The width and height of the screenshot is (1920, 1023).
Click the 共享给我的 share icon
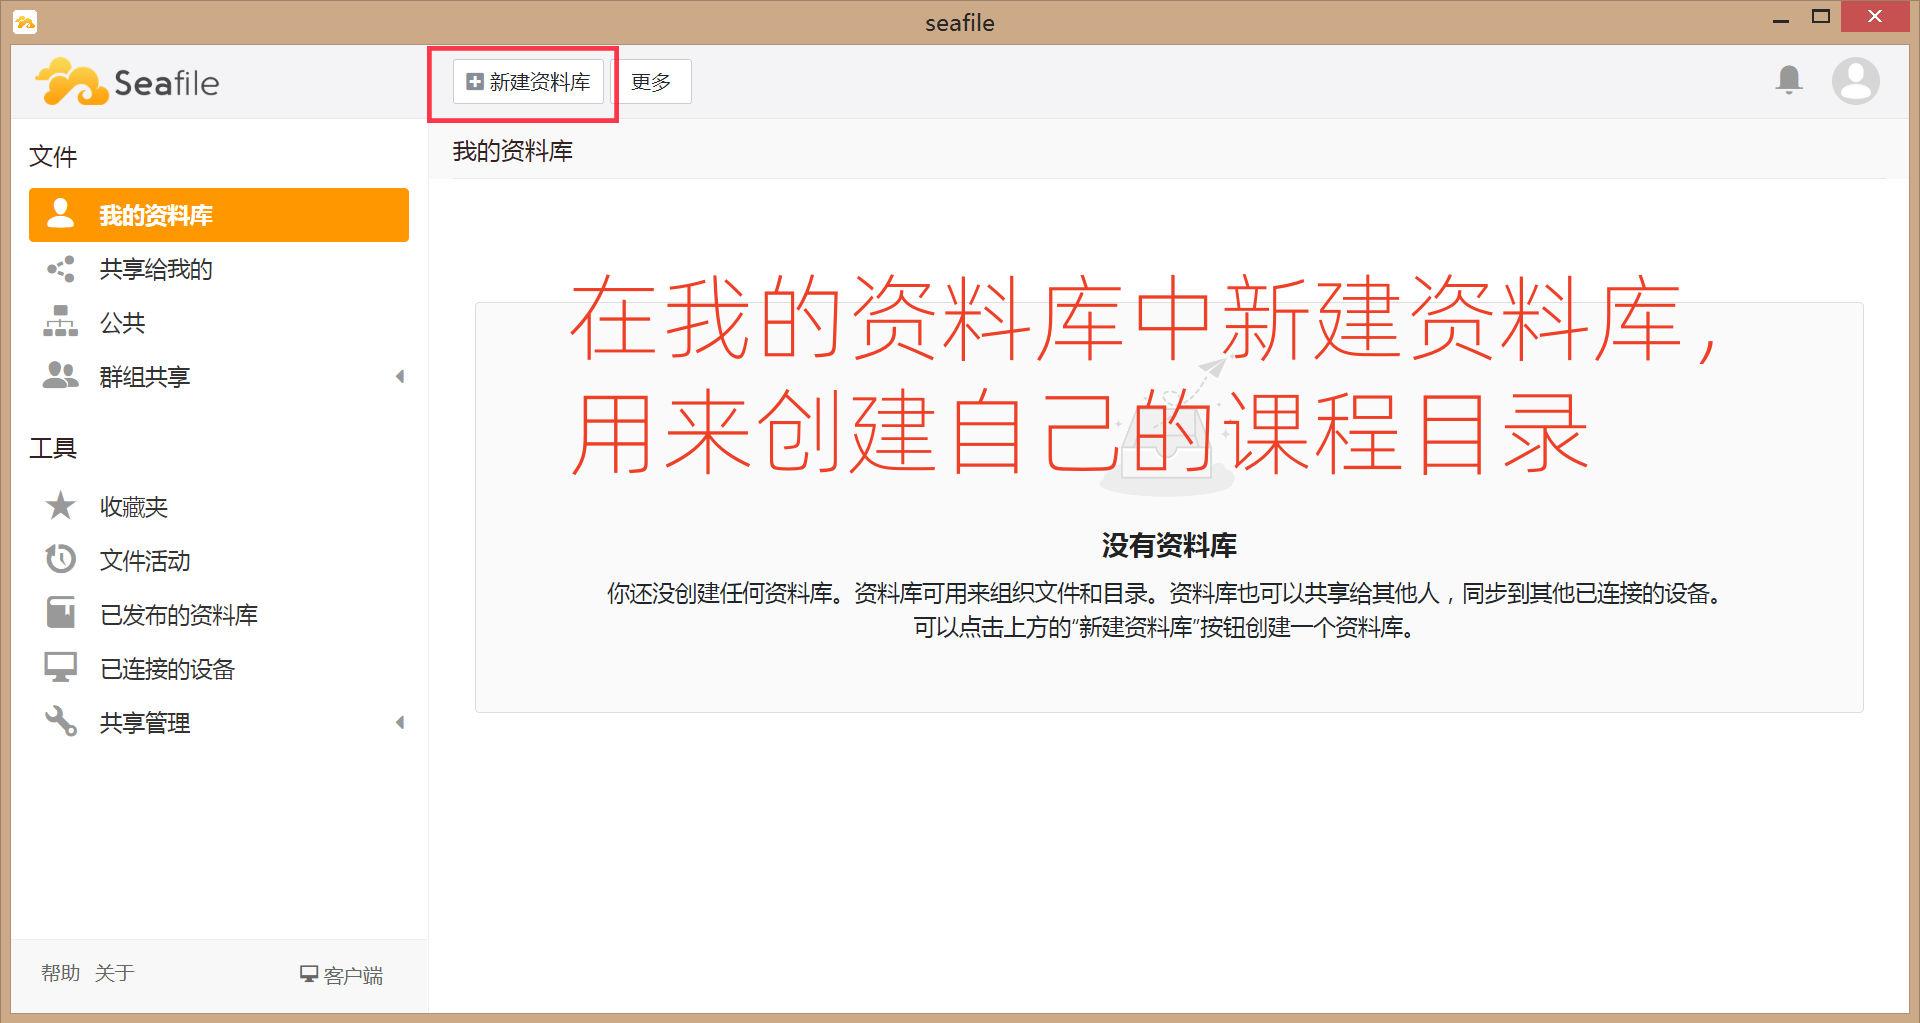pos(60,269)
